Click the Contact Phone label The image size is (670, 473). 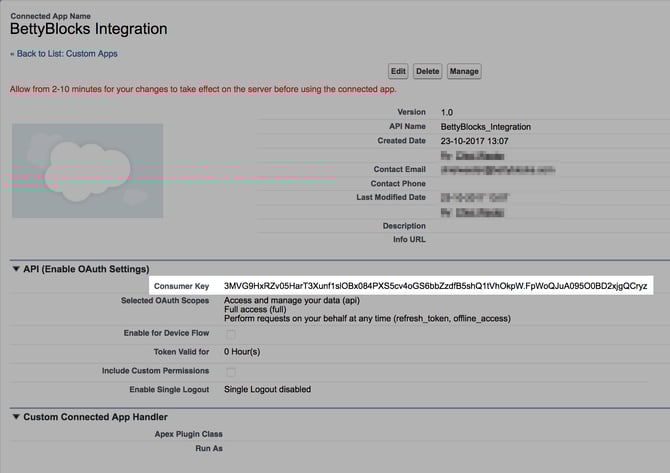(x=398, y=184)
